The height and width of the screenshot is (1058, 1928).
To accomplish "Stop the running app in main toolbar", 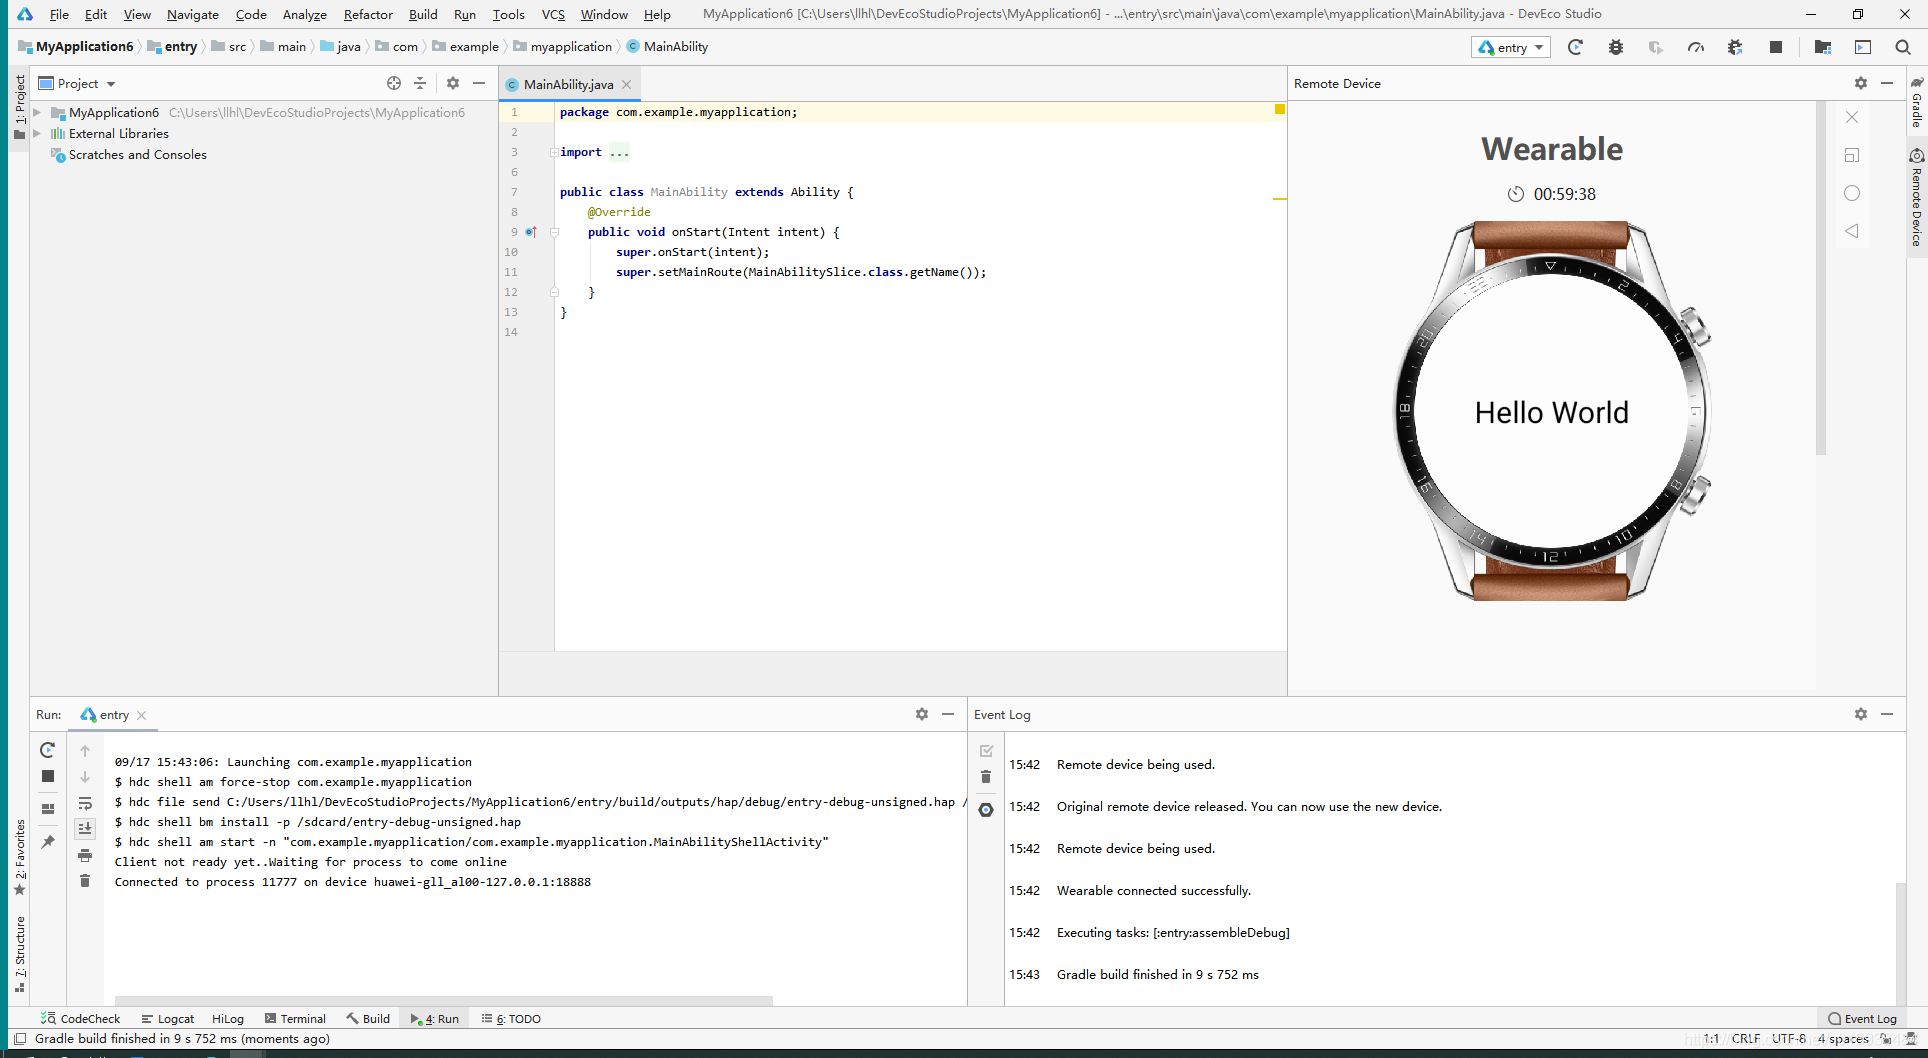I will [1776, 47].
